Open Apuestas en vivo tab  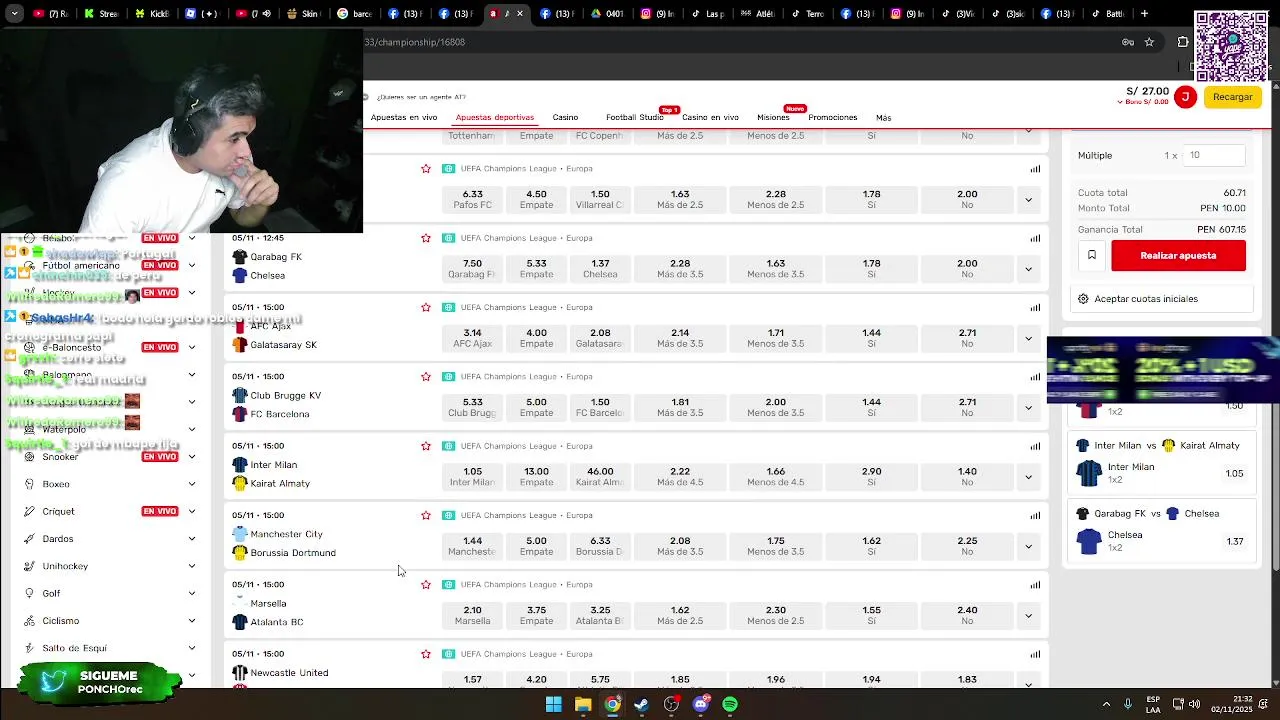(x=404, y=117)
